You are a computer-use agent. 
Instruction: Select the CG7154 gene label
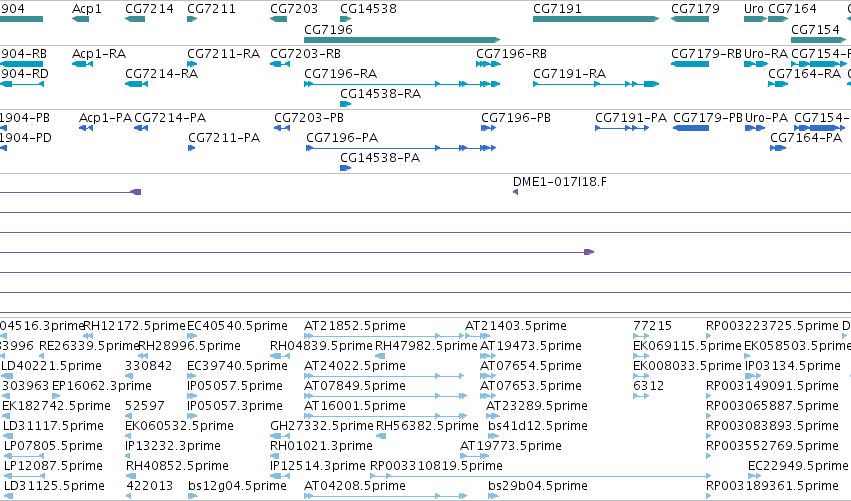815,29
